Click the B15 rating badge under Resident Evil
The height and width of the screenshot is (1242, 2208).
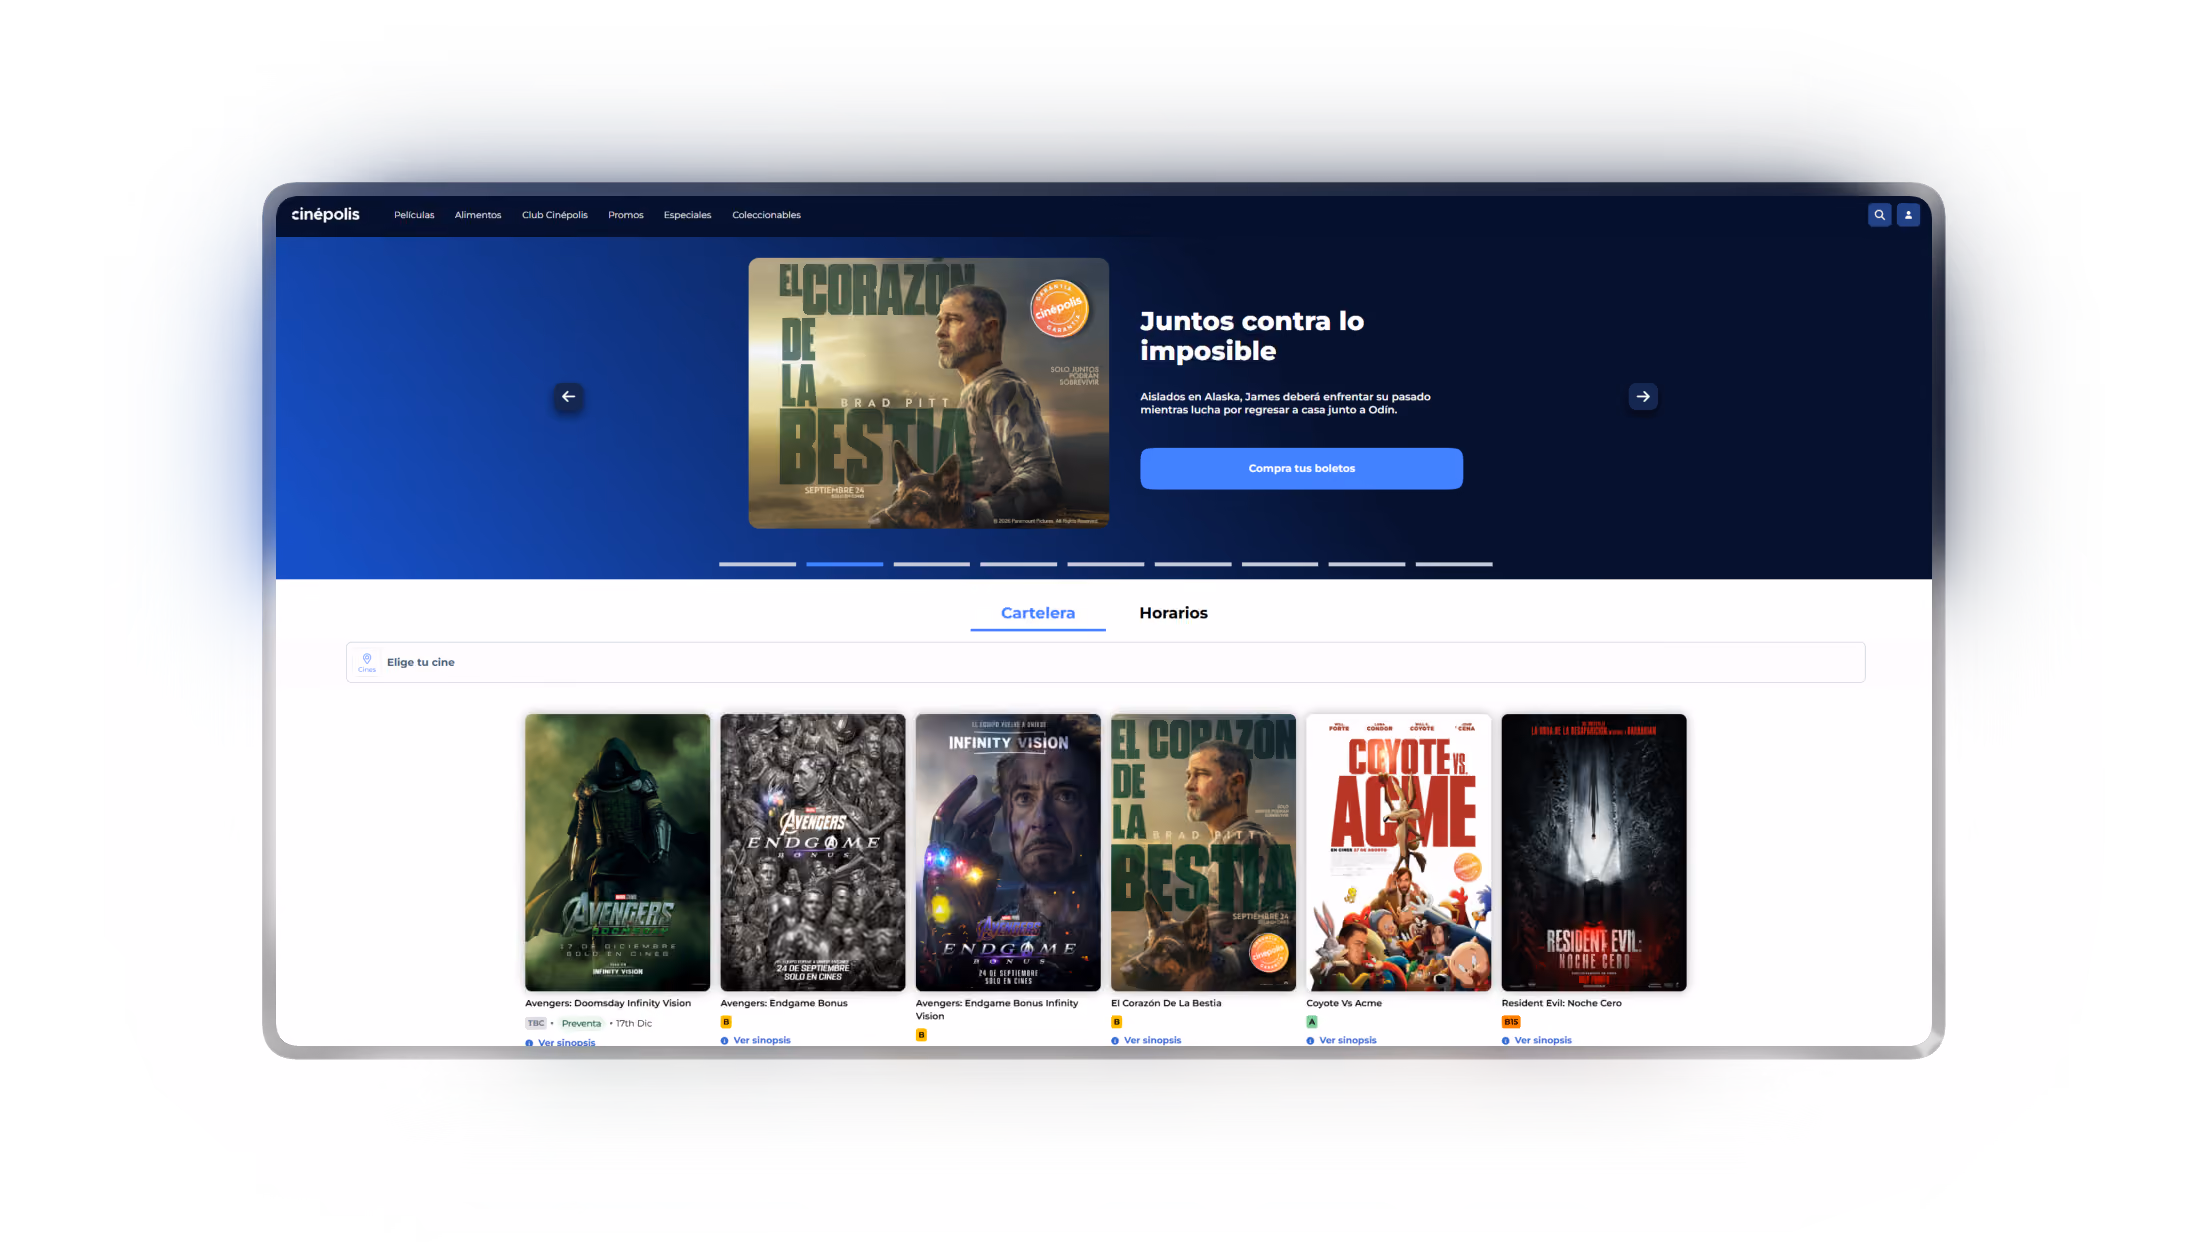click(1511, 1022)
